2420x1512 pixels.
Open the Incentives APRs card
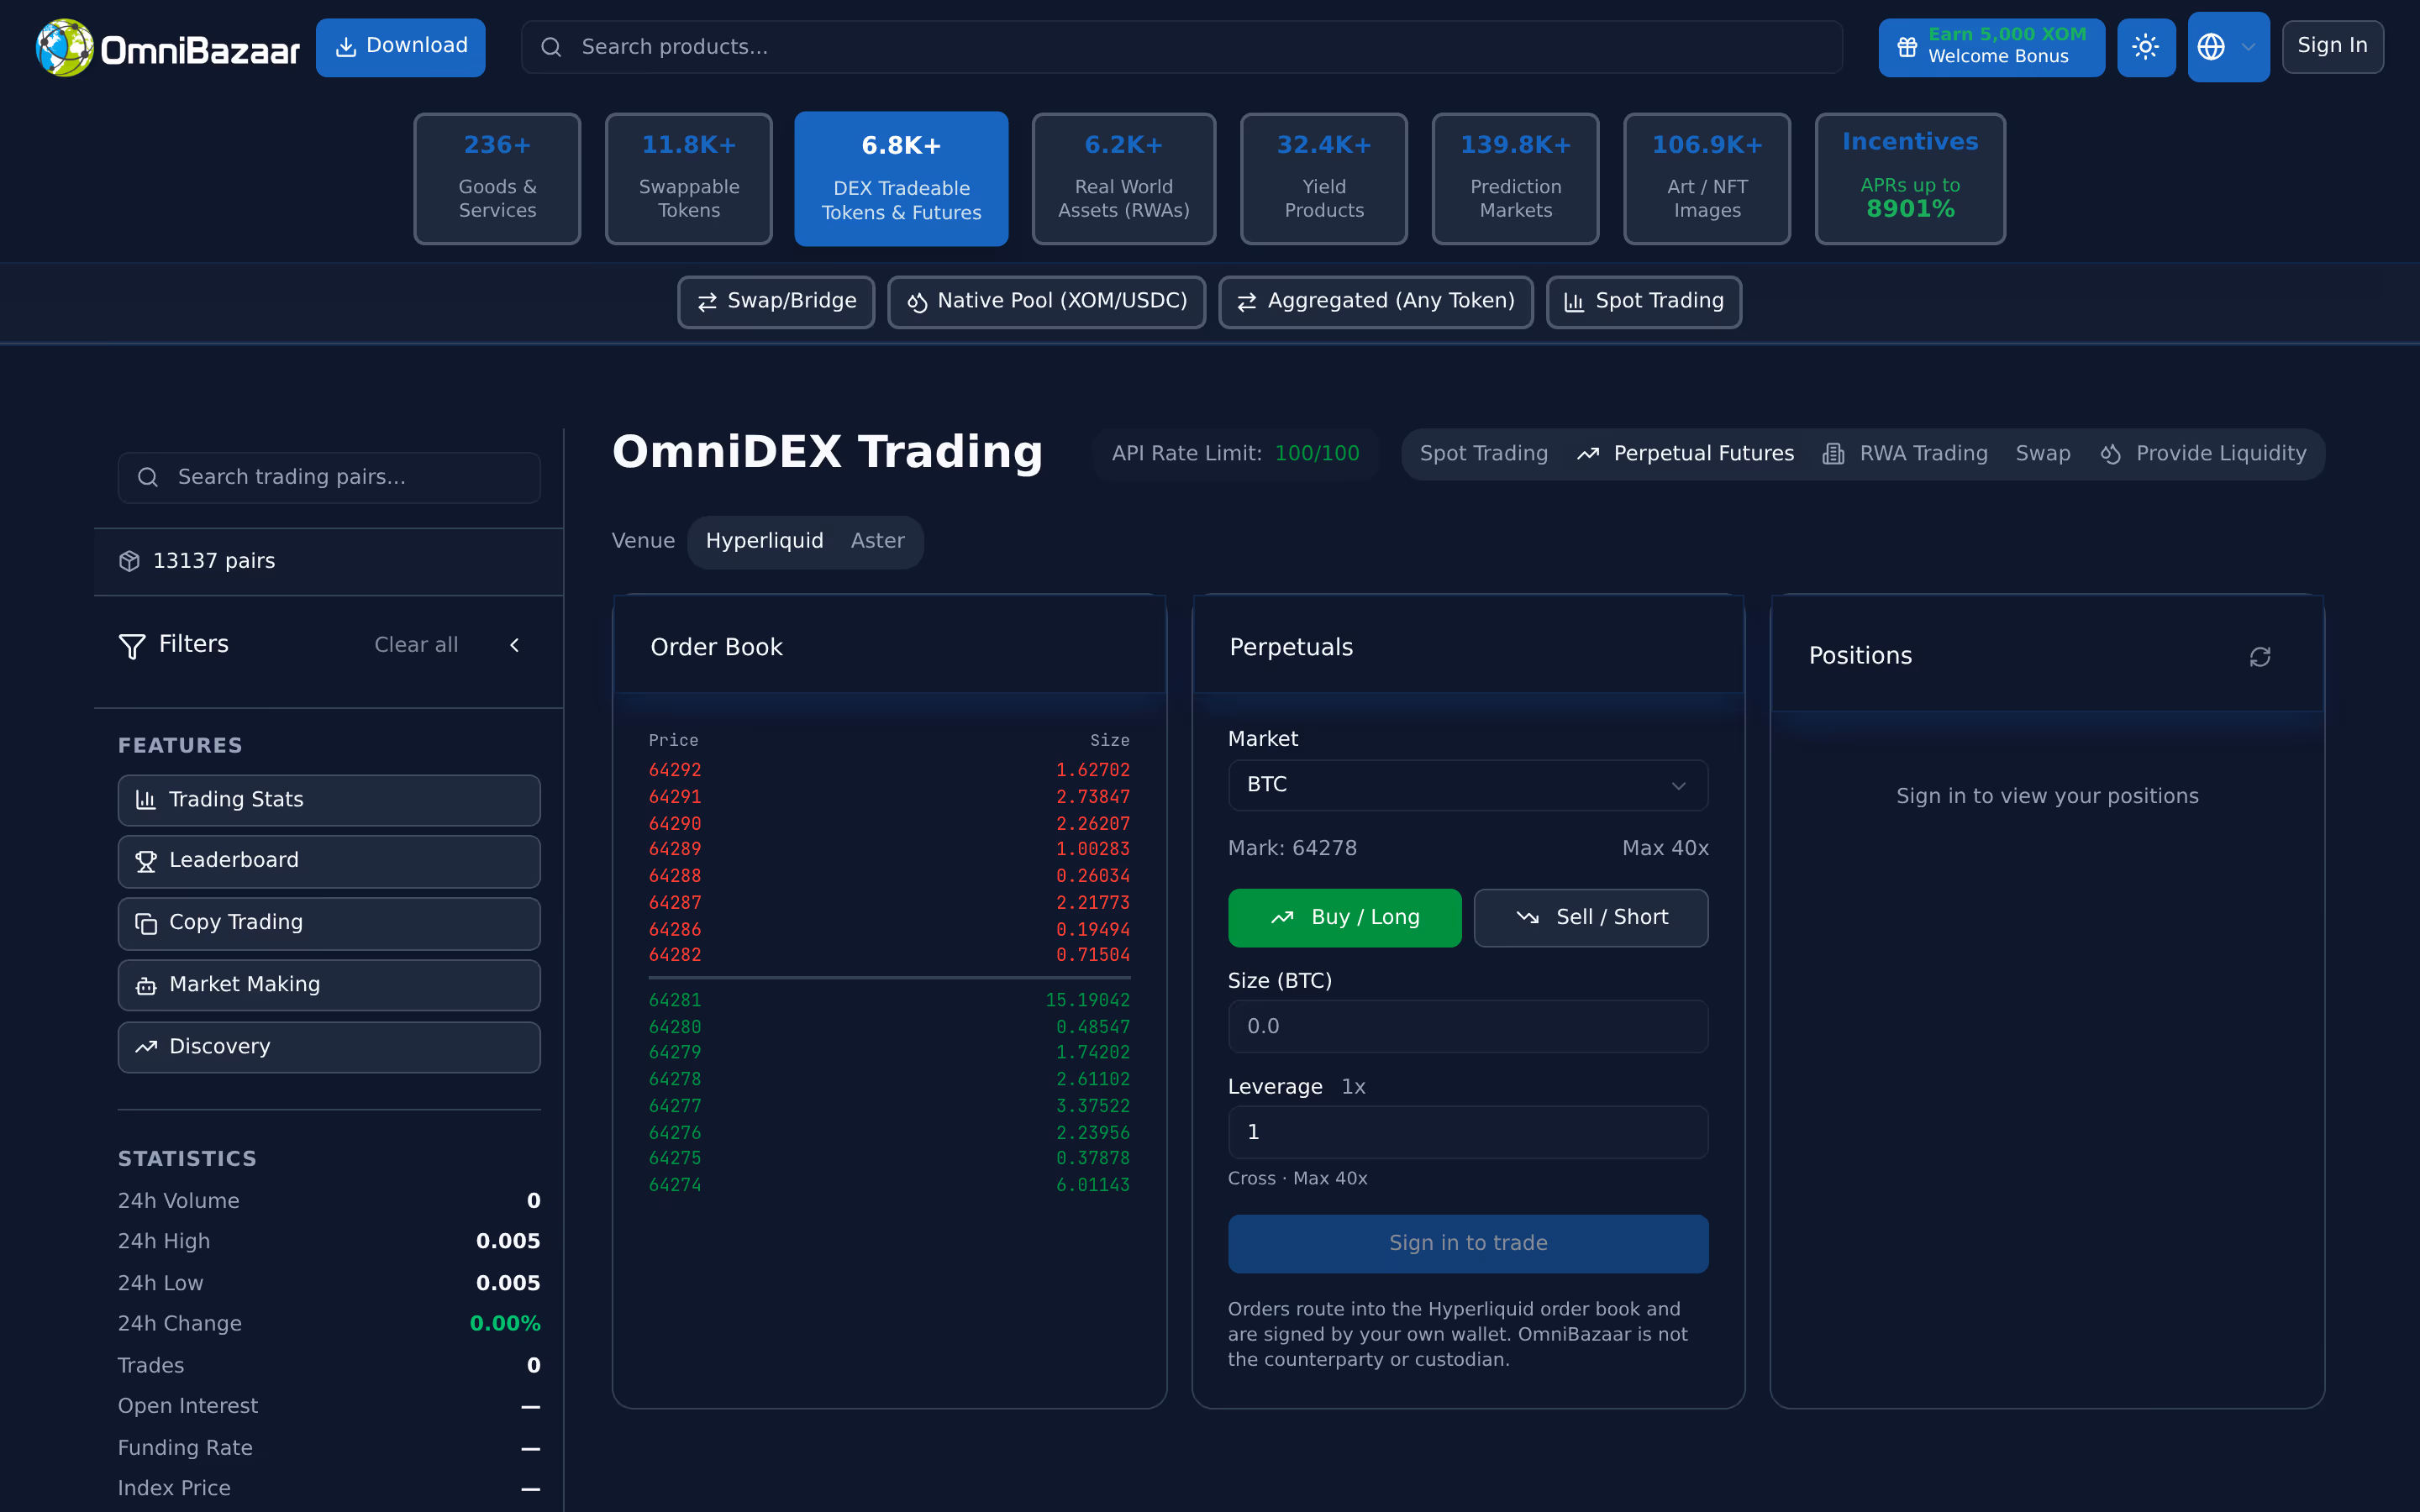[x=1910, y=178]
